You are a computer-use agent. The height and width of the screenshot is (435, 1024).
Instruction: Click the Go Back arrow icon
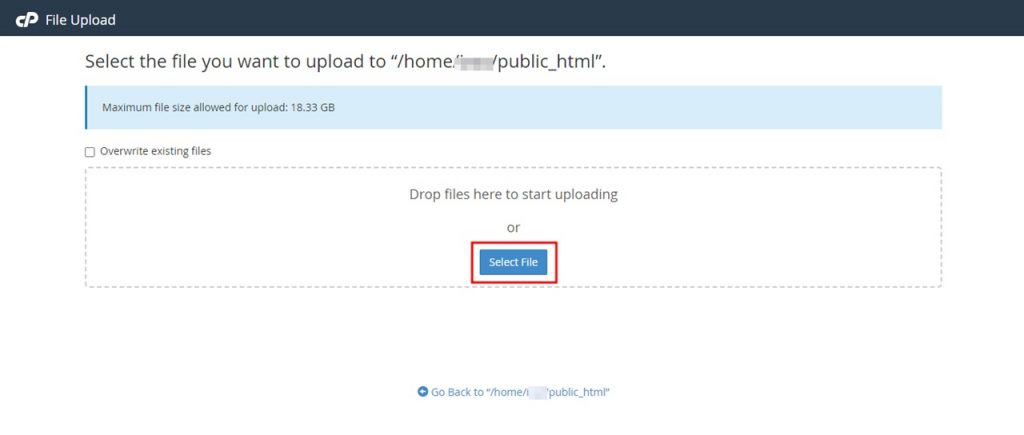(423, 392)
